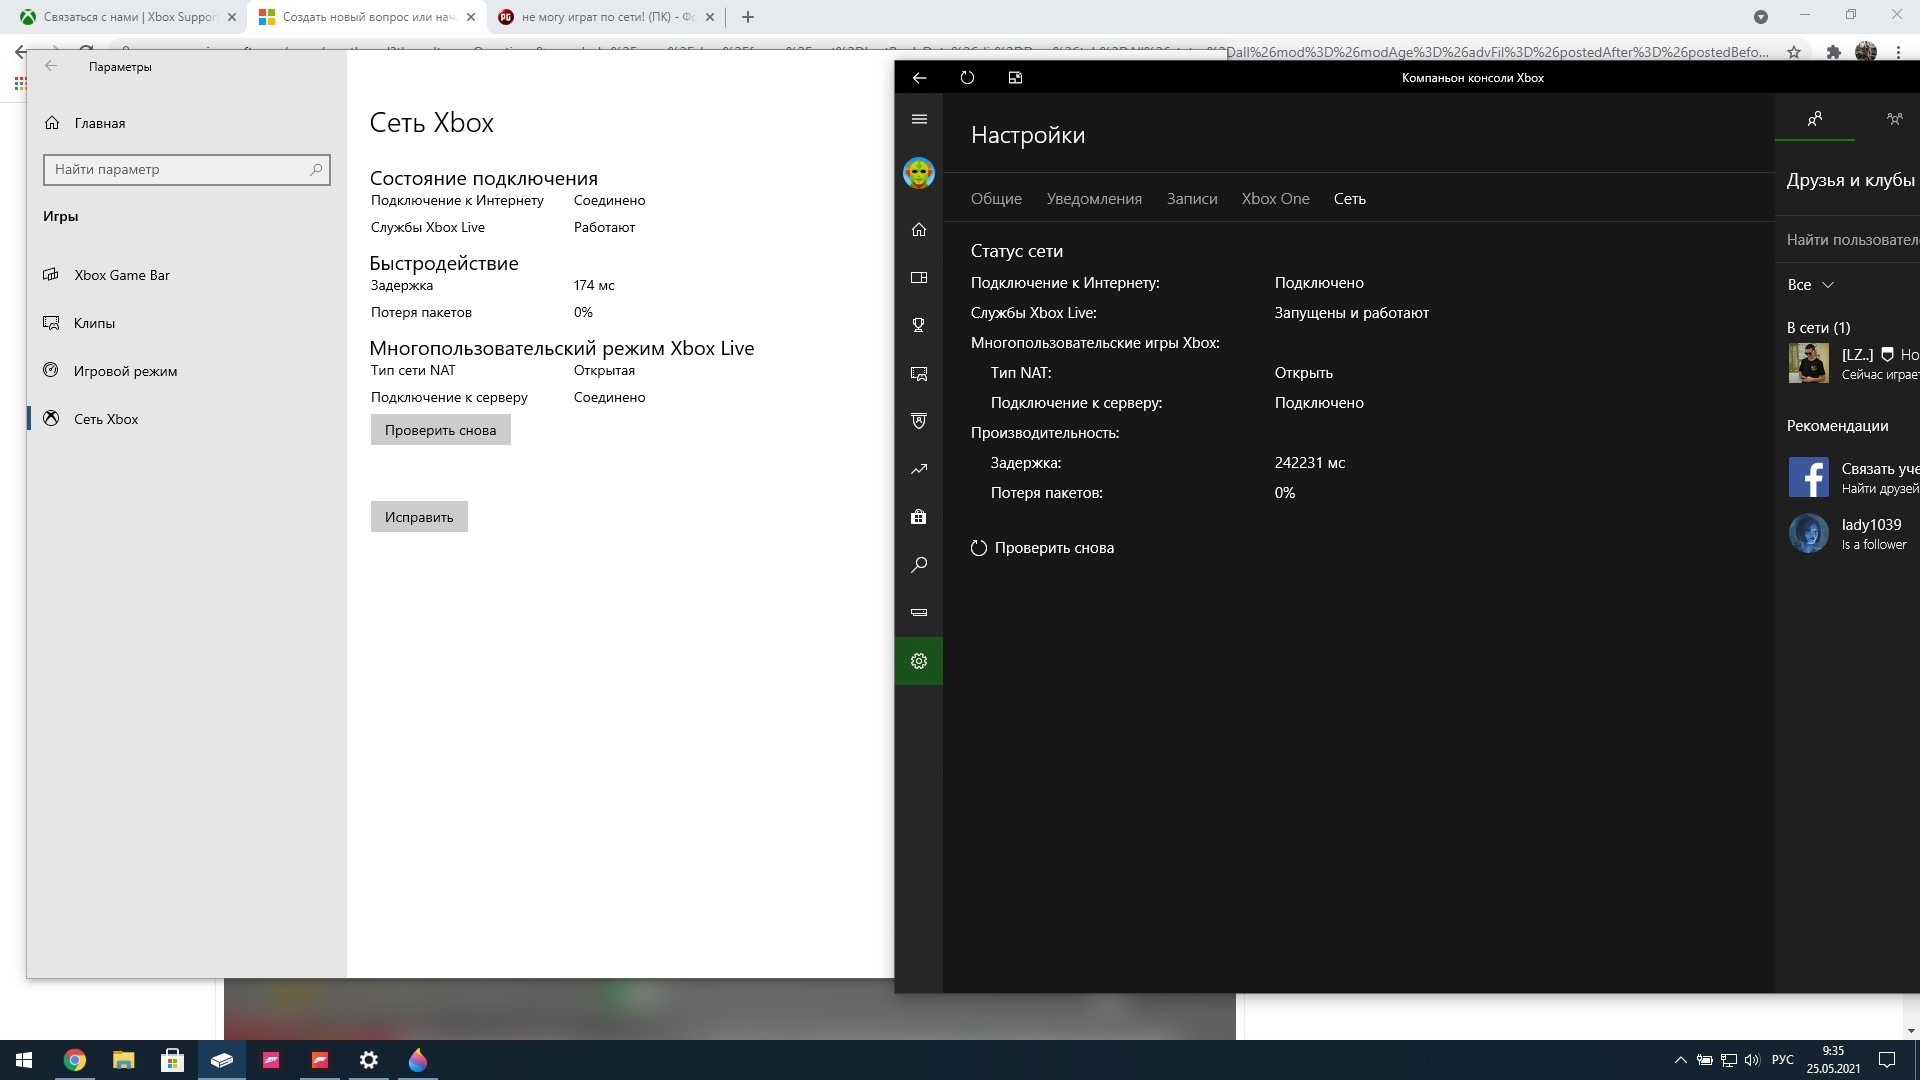Click 'Проверить снова' in Xbox Companion
1920x1080 pixels.
click(1042, 548)
